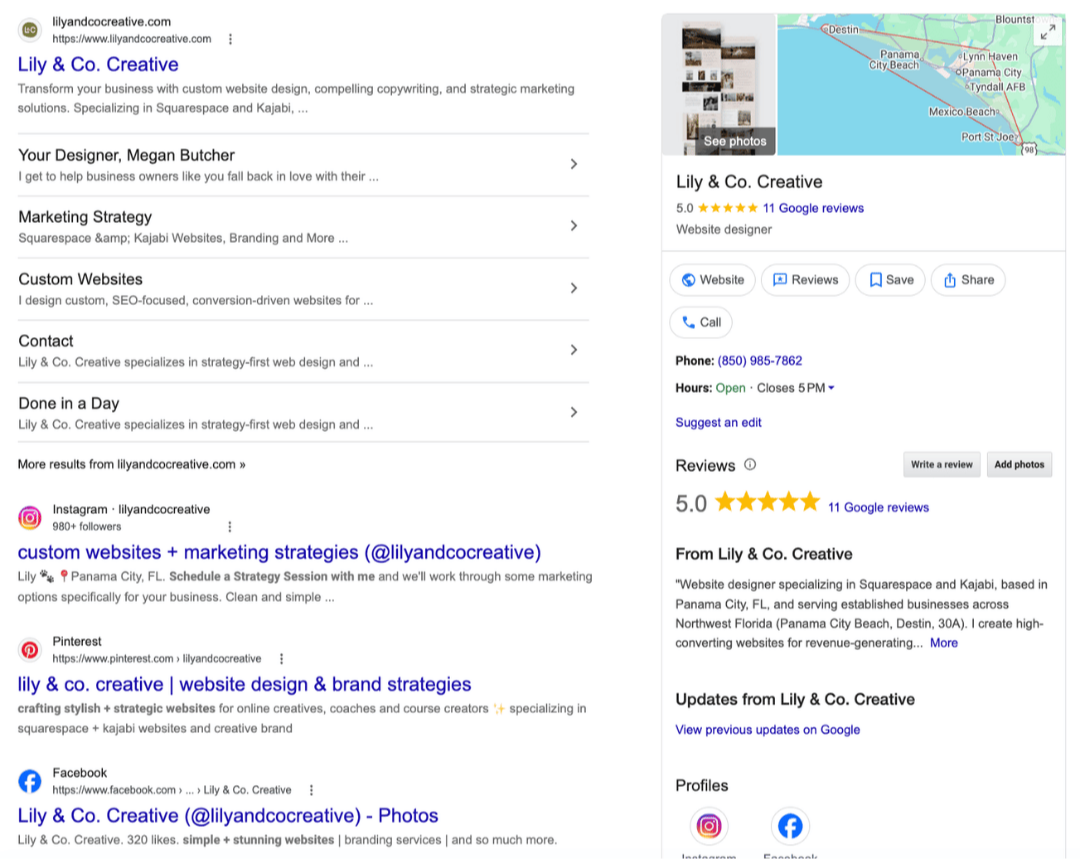The width and height of the screenshot is (1080, 861).
Task: Expand Contact sitelink arrow
Action: tap(574, 350)
